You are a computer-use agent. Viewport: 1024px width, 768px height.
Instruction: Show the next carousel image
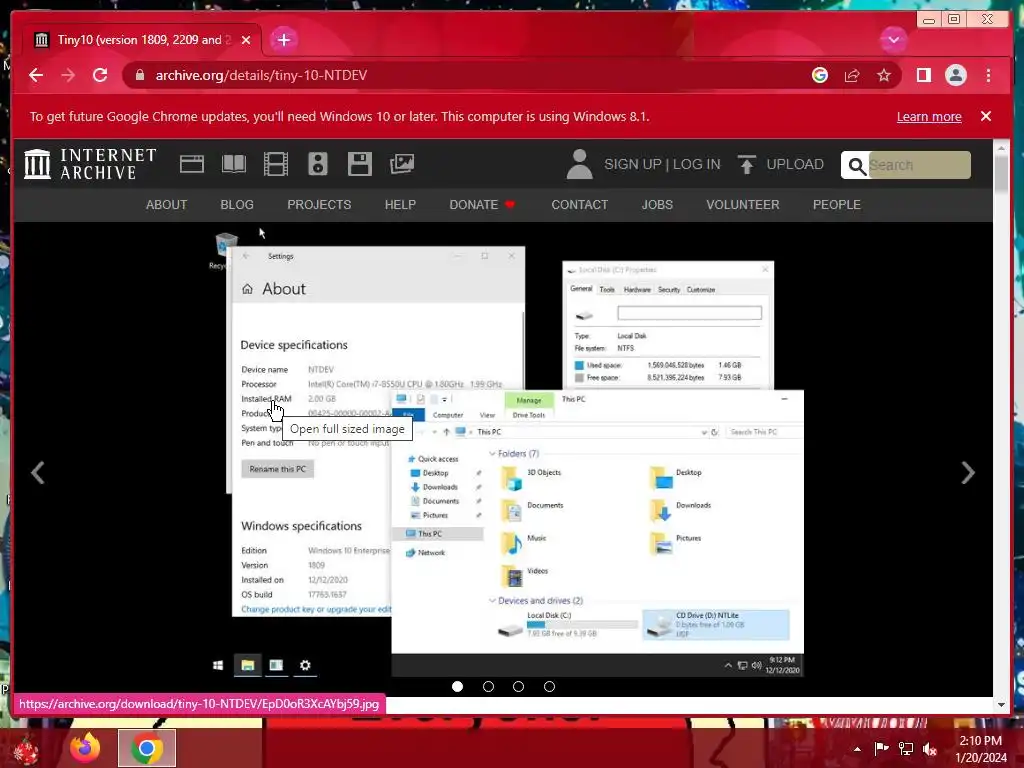pos(968,473)
